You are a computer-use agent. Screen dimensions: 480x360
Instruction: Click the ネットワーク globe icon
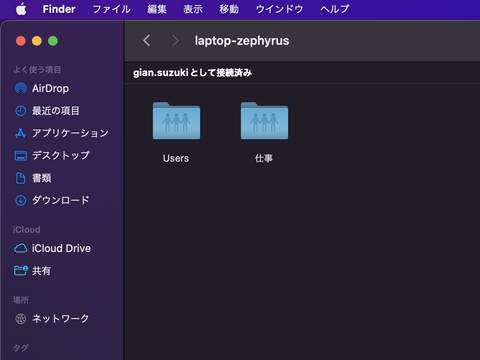click(21, 319)
